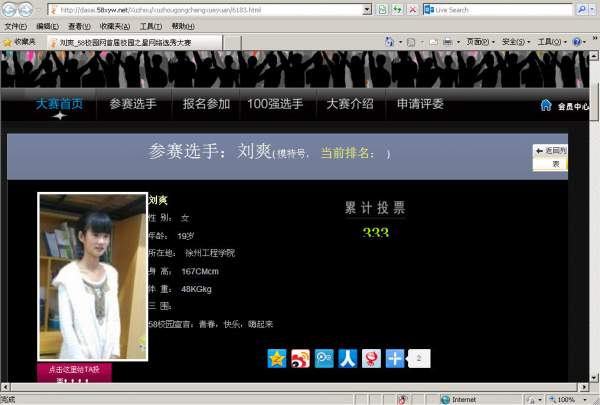Go back with the browser Back arrow

click(9, 9)
